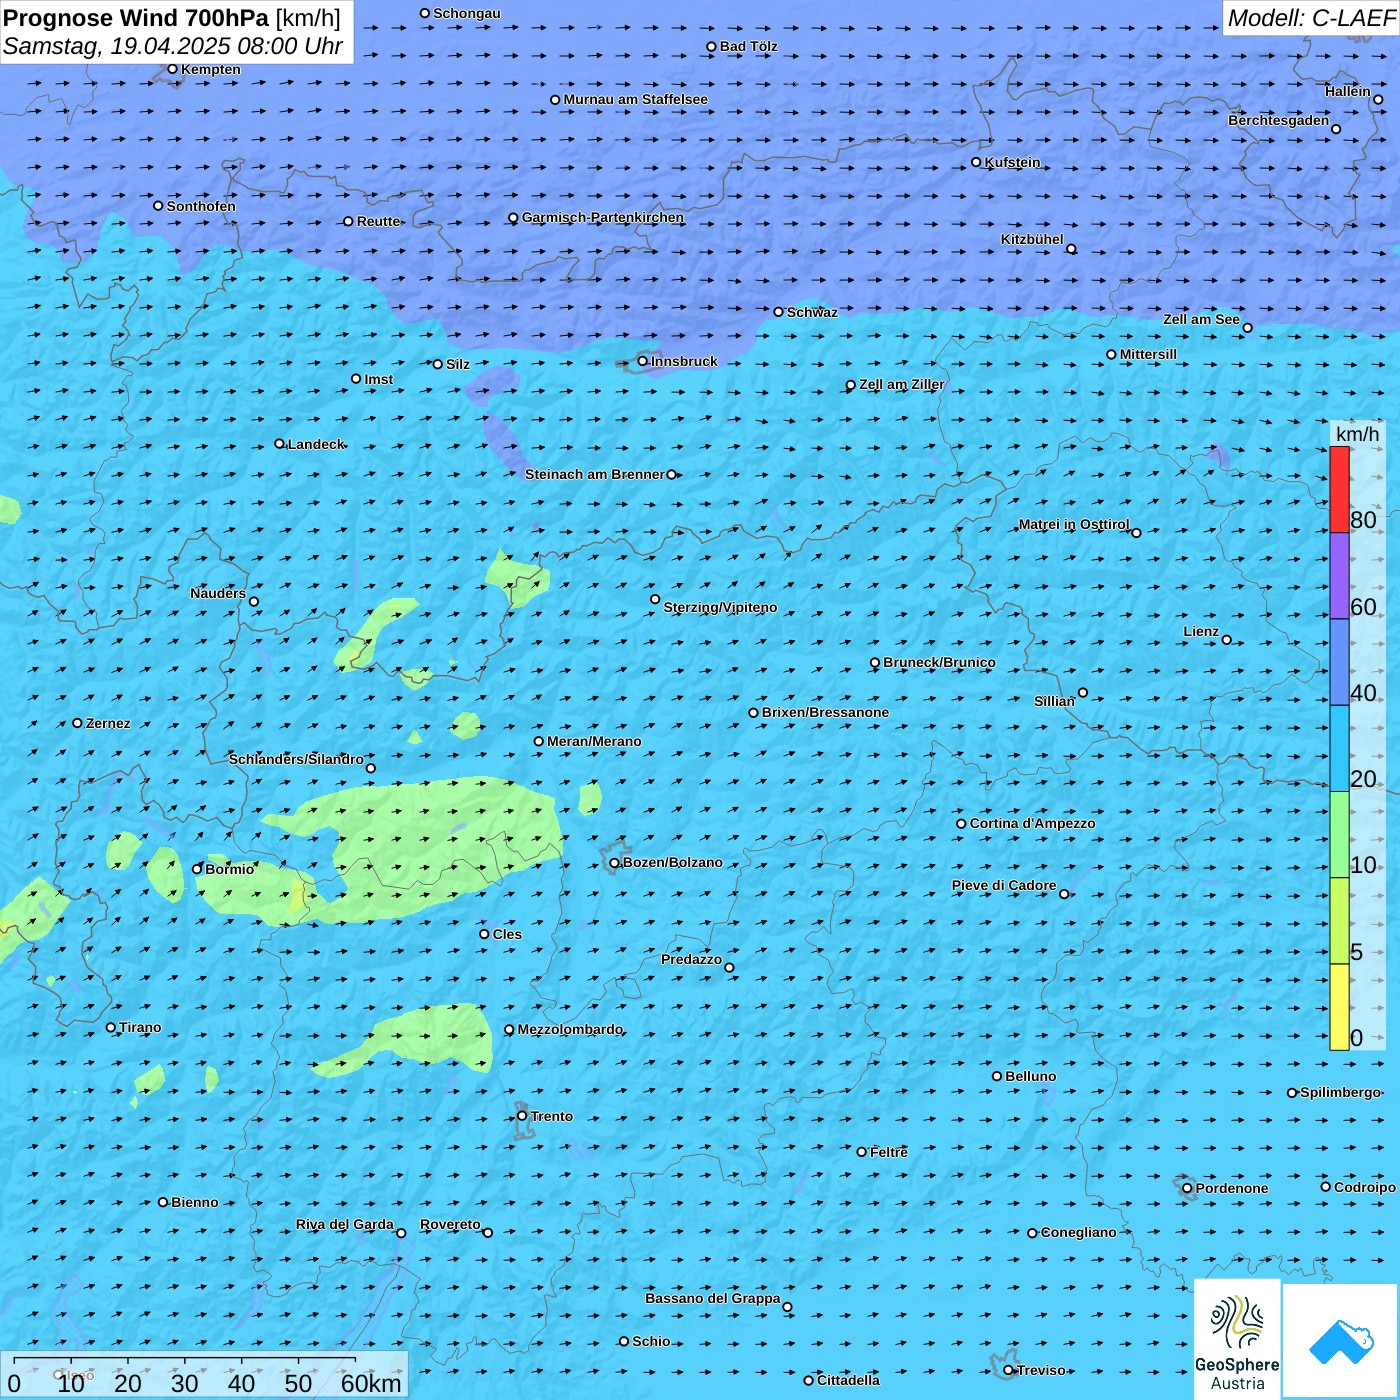Click the Landeck location dot
Viewport: 1400px width, 1400px height.
point(280,444)
